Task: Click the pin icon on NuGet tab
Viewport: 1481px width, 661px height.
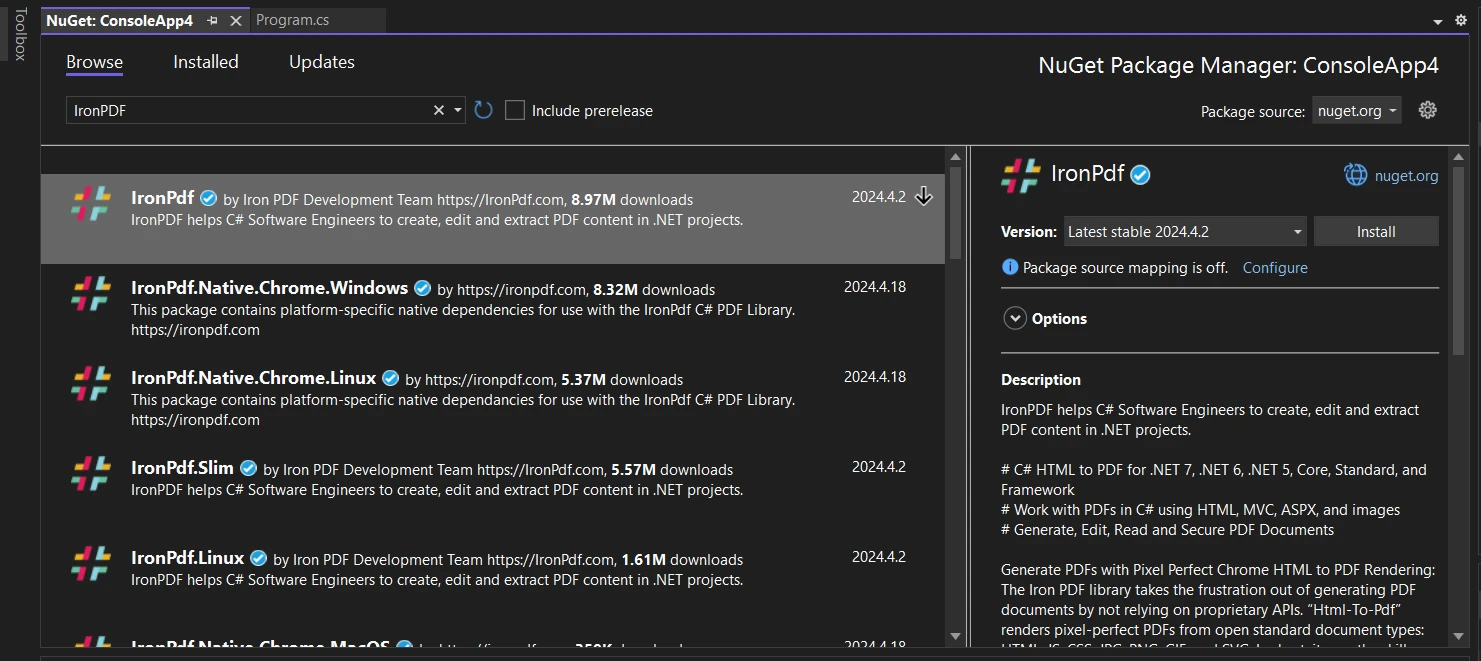Action: tap(212, 20)
